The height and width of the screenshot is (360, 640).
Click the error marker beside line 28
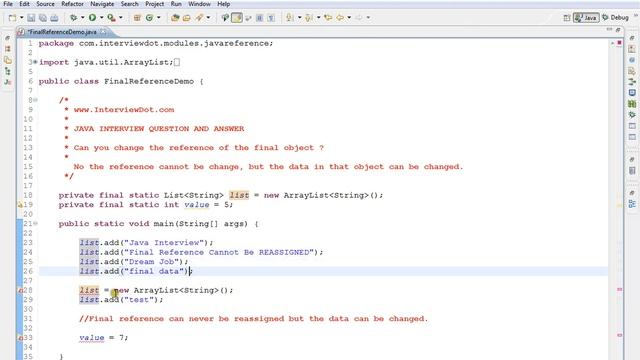click(x=20, y=290)
